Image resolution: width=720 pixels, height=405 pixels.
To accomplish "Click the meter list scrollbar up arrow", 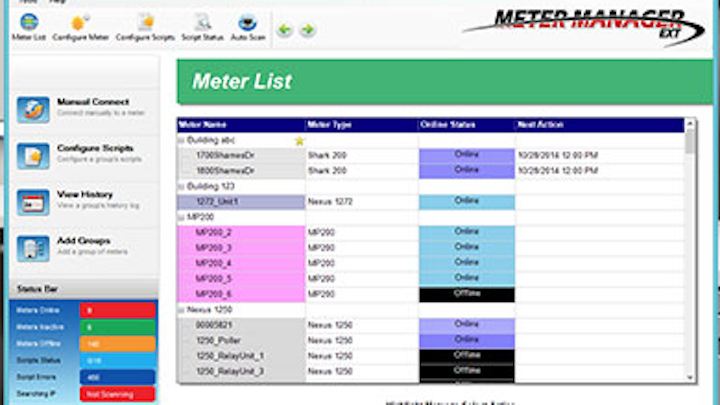I will (690, 124).
